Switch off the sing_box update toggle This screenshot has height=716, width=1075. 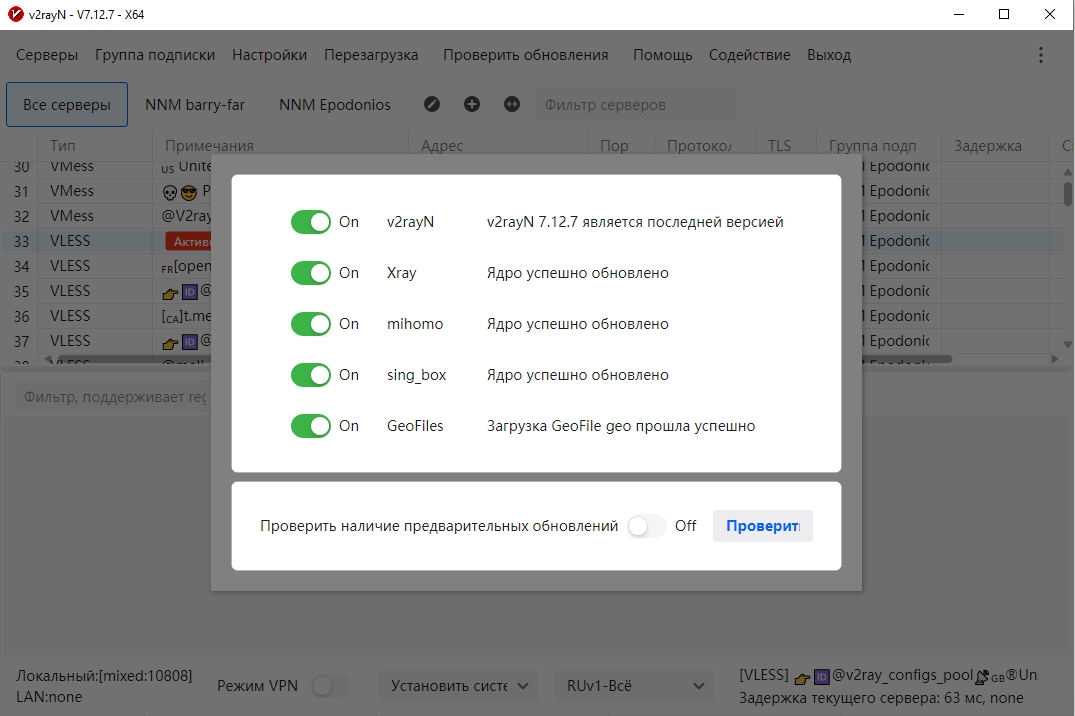click(x=311, y=375)
